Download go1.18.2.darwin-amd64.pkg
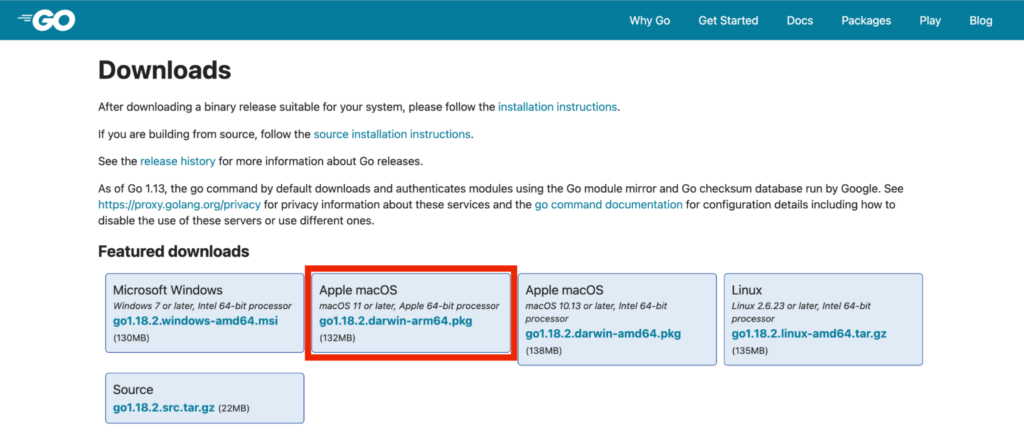The height and width of the screenshot is (446, 1024). tap(603, 334)
